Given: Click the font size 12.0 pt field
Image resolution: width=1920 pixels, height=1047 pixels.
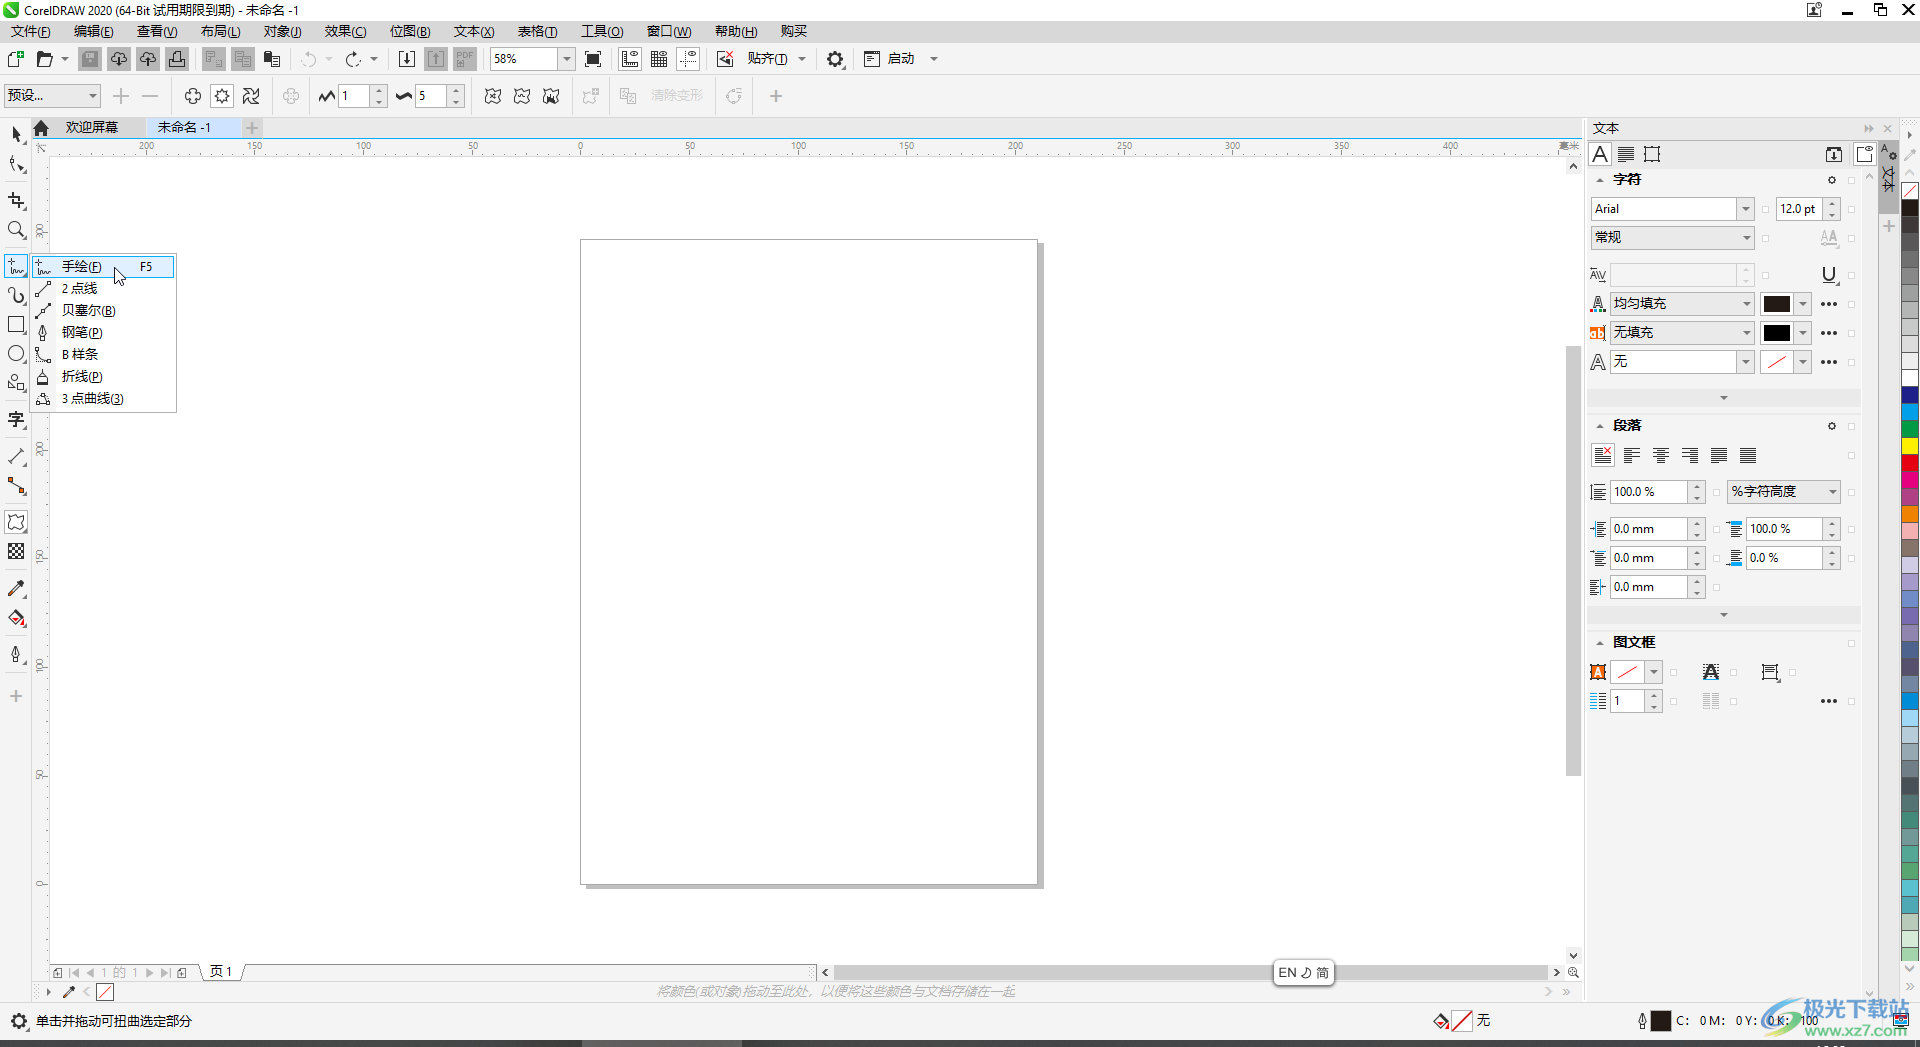Looking at the screenshot, I should 1799,209.
